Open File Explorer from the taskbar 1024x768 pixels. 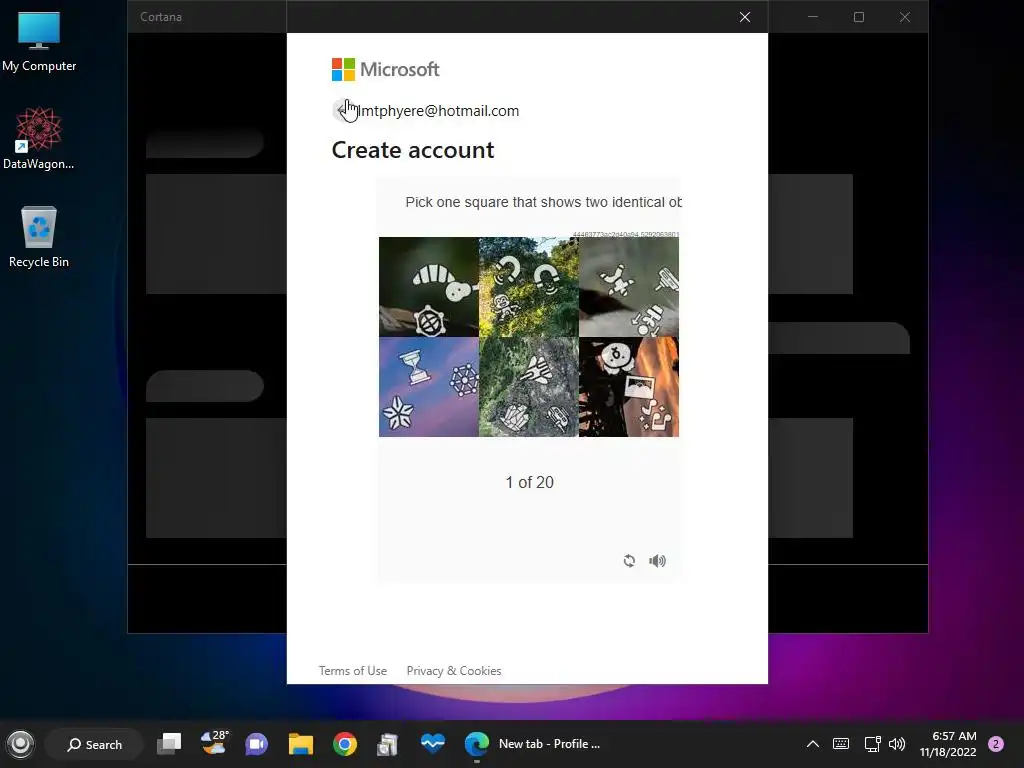[301, 744]
